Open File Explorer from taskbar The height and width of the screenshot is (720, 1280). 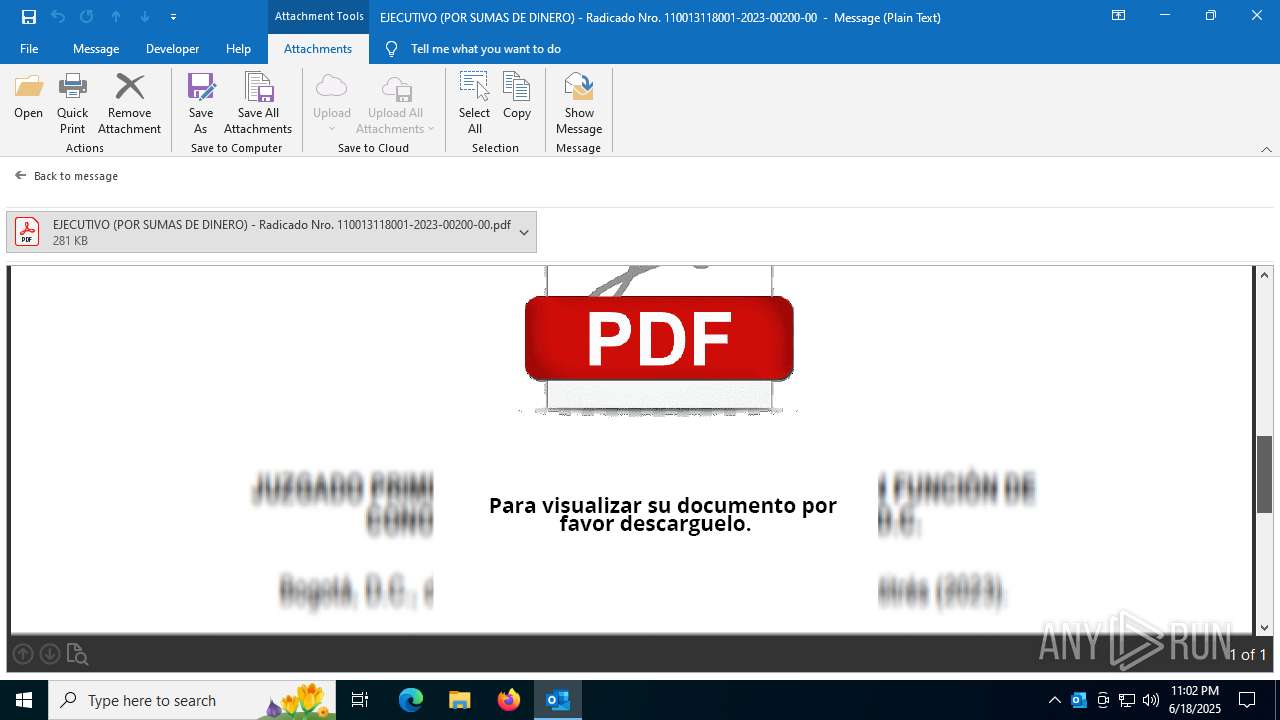click(460, 700)
